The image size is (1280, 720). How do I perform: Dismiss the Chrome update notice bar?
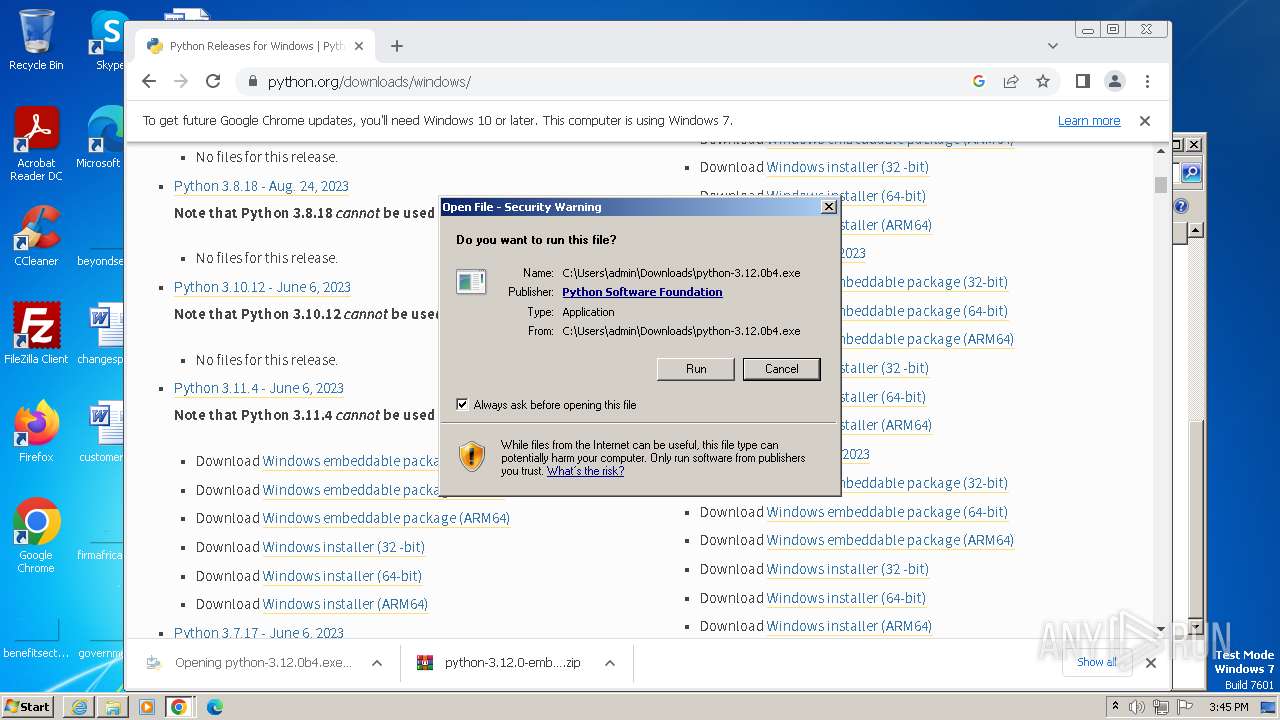(x=1145, y=121)
